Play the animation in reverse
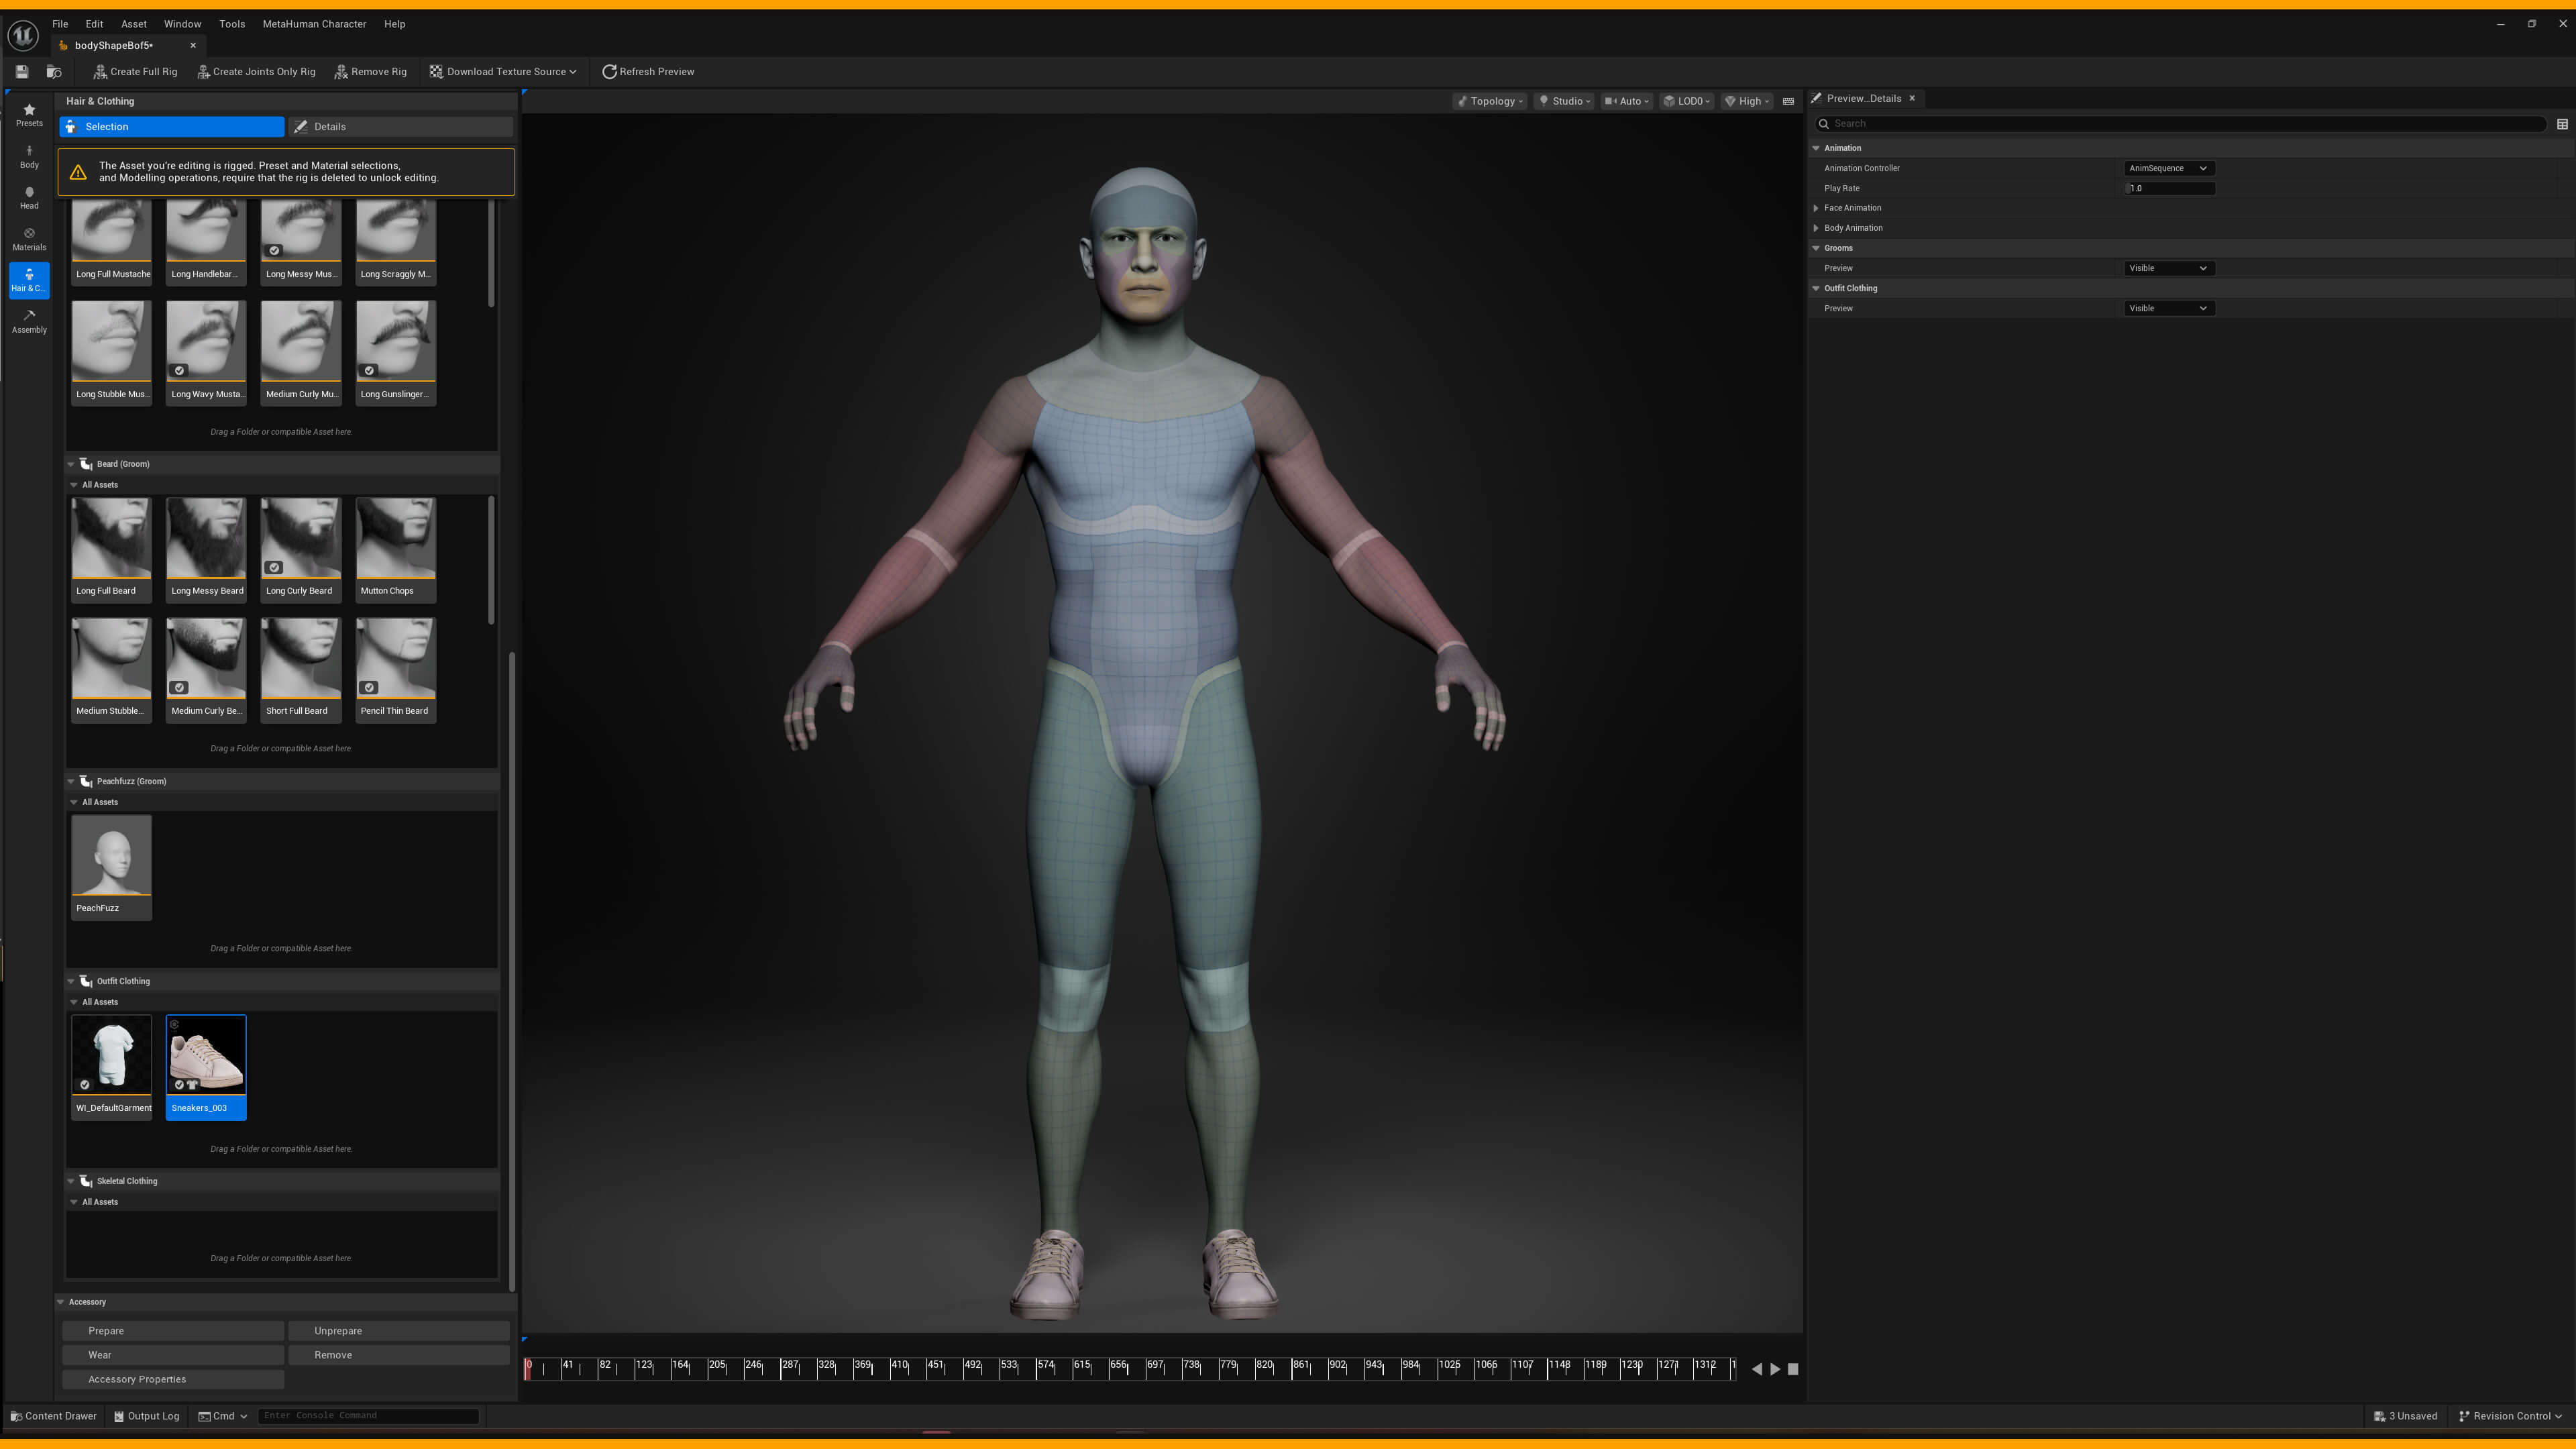 click(x=1757, y=1369)
